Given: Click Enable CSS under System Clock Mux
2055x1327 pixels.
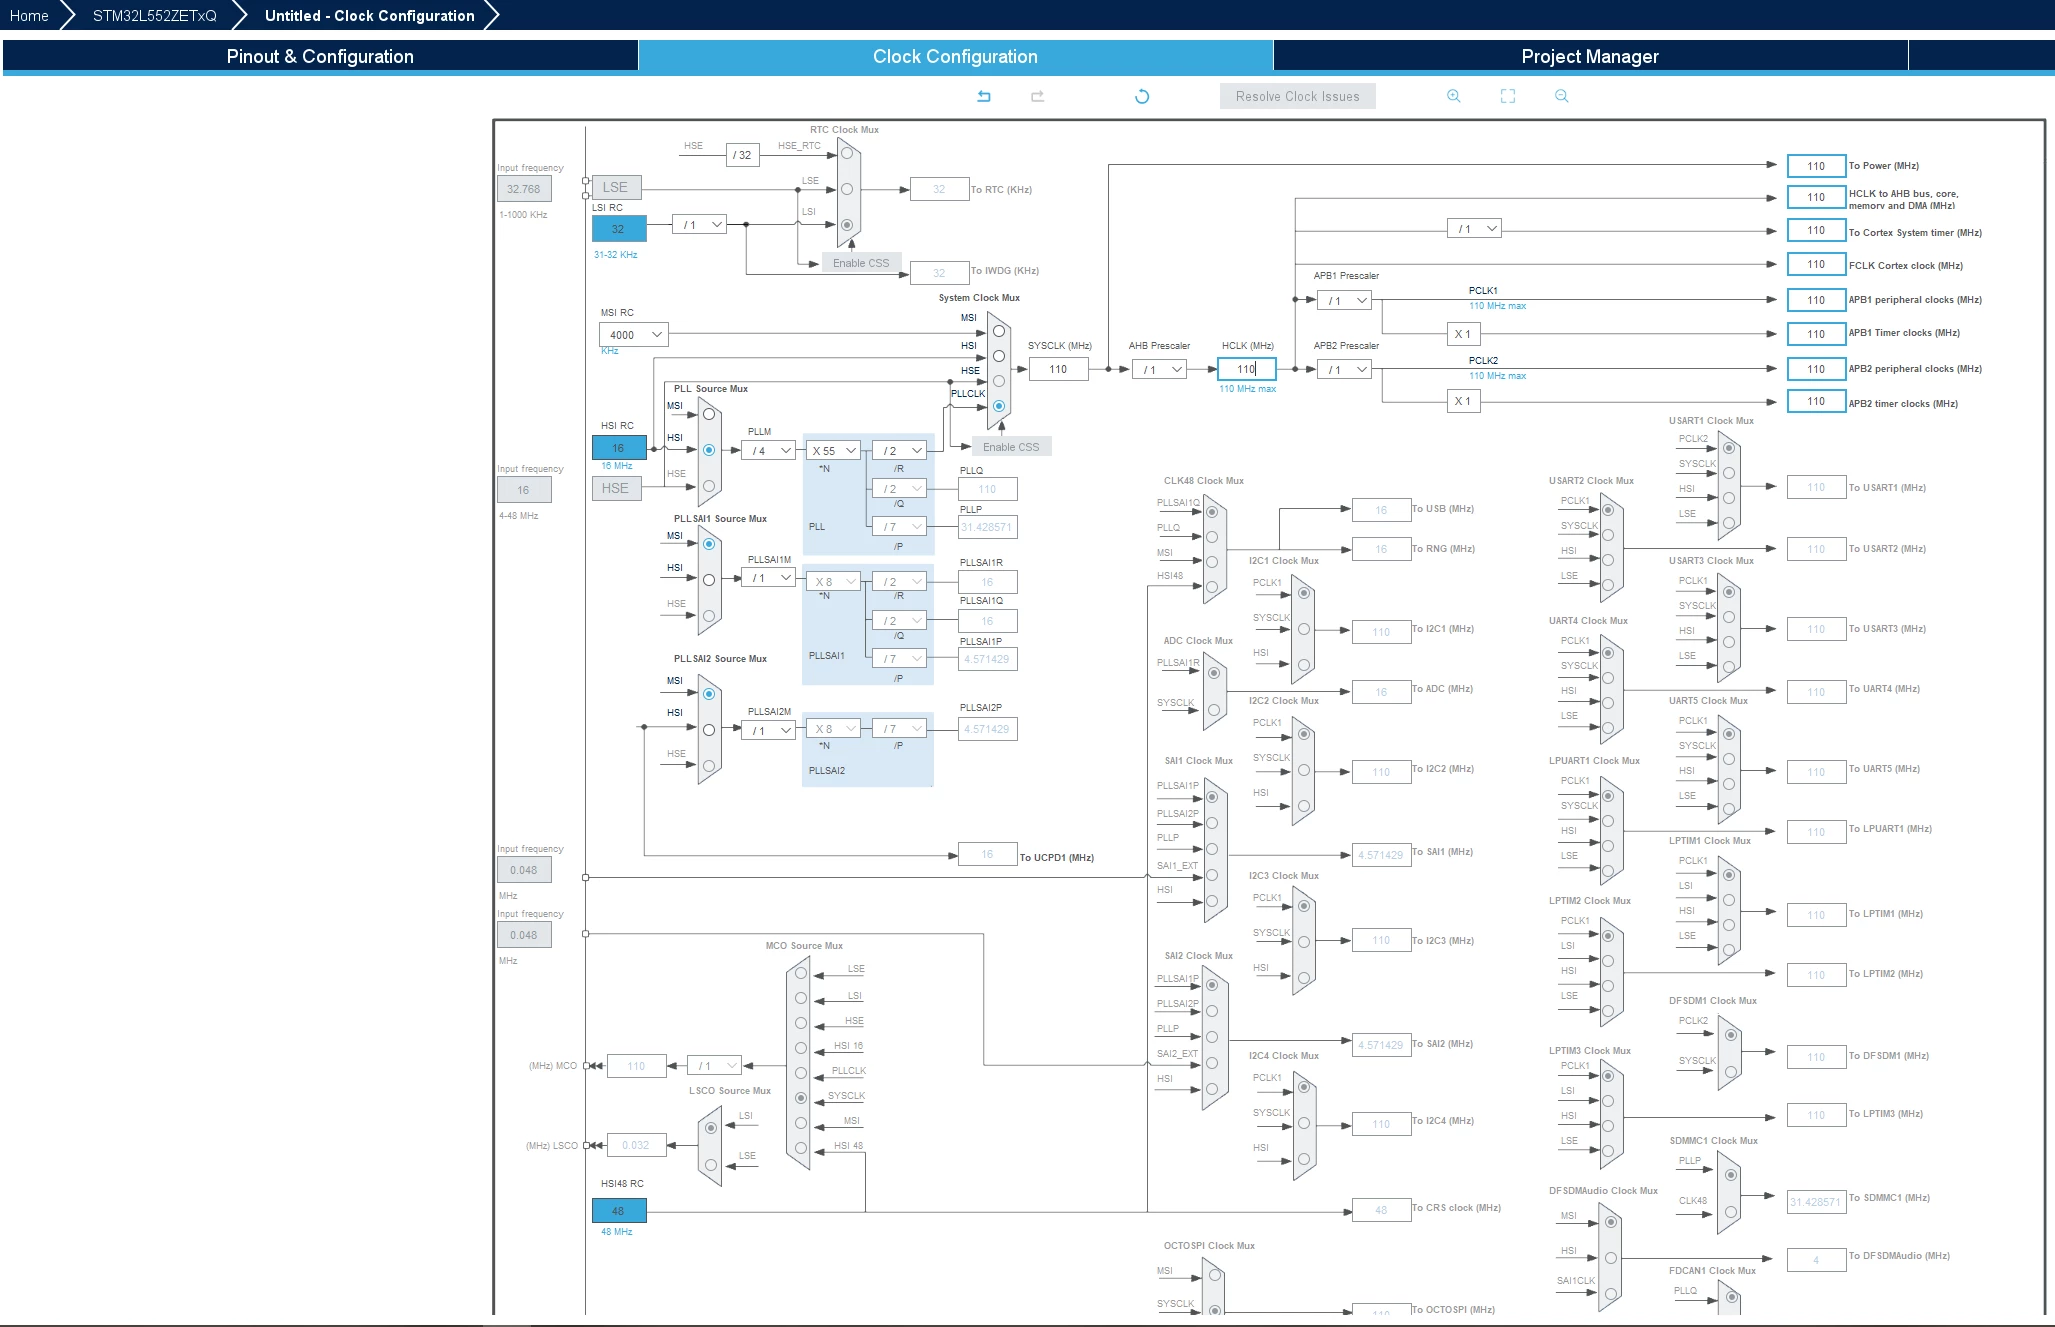Looking at the screenshot, I should (1011, 447).
